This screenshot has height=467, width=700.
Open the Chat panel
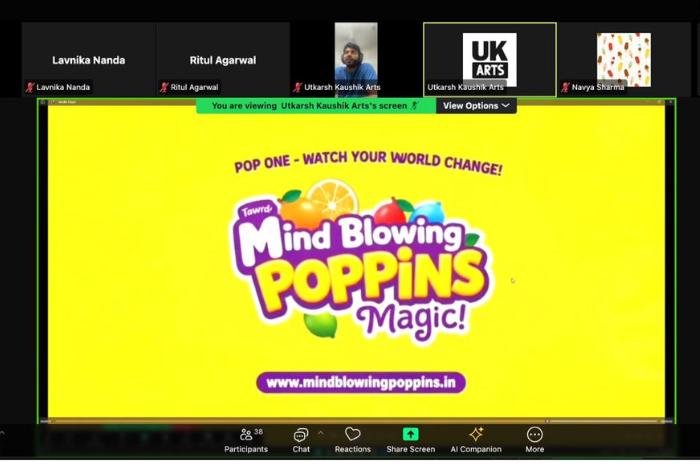tap(301, 440)
